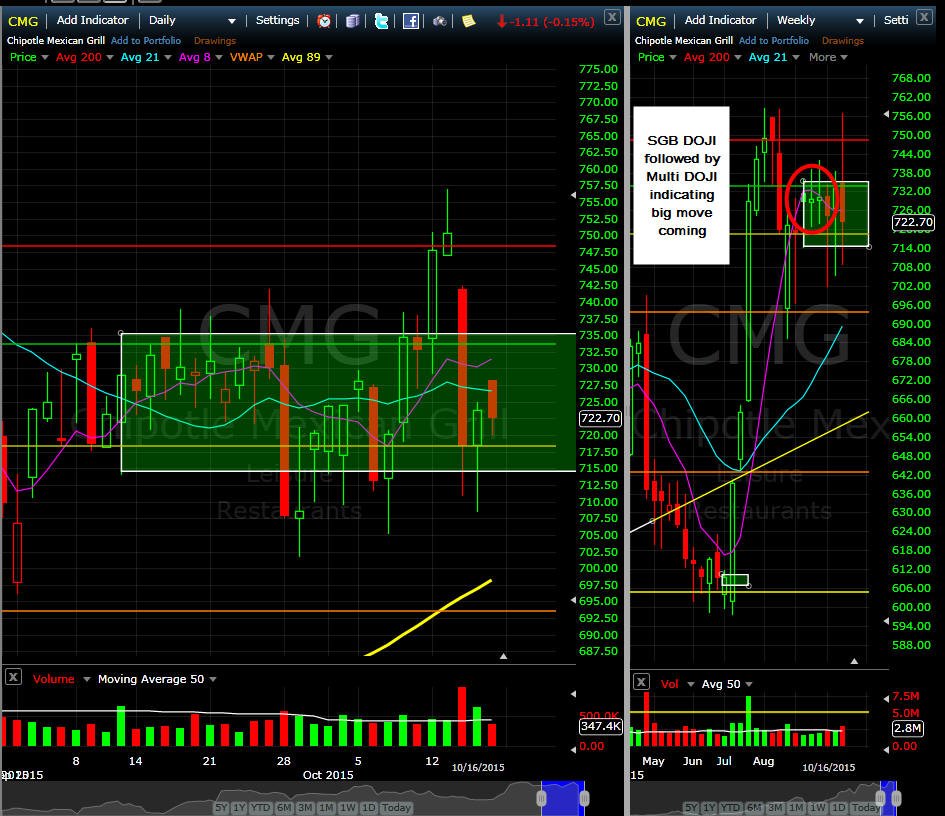Expand the weekly Avg 50 dropdown
This screenshot has width=945, height=816.
point(749,684)
